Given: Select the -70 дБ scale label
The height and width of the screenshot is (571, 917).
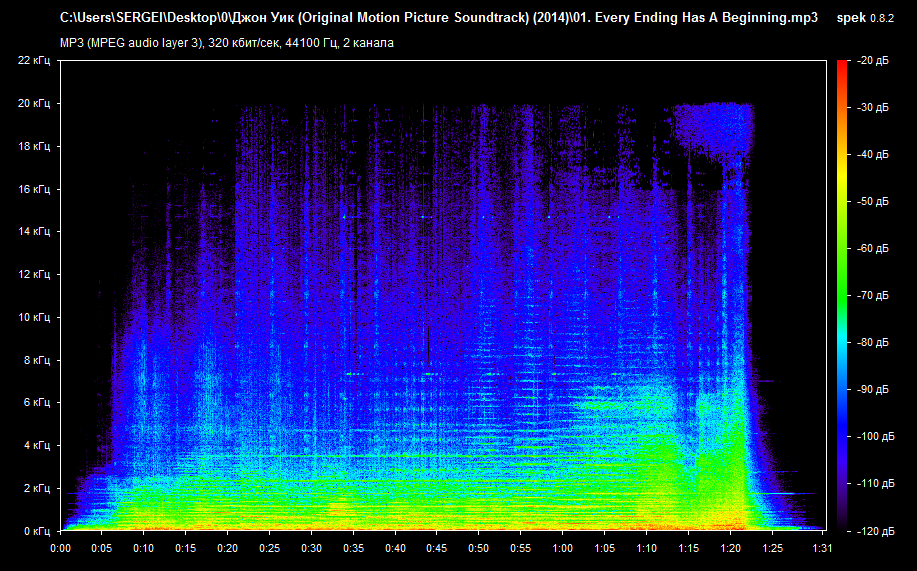Looking at the screenshot, I should (872, 296).
